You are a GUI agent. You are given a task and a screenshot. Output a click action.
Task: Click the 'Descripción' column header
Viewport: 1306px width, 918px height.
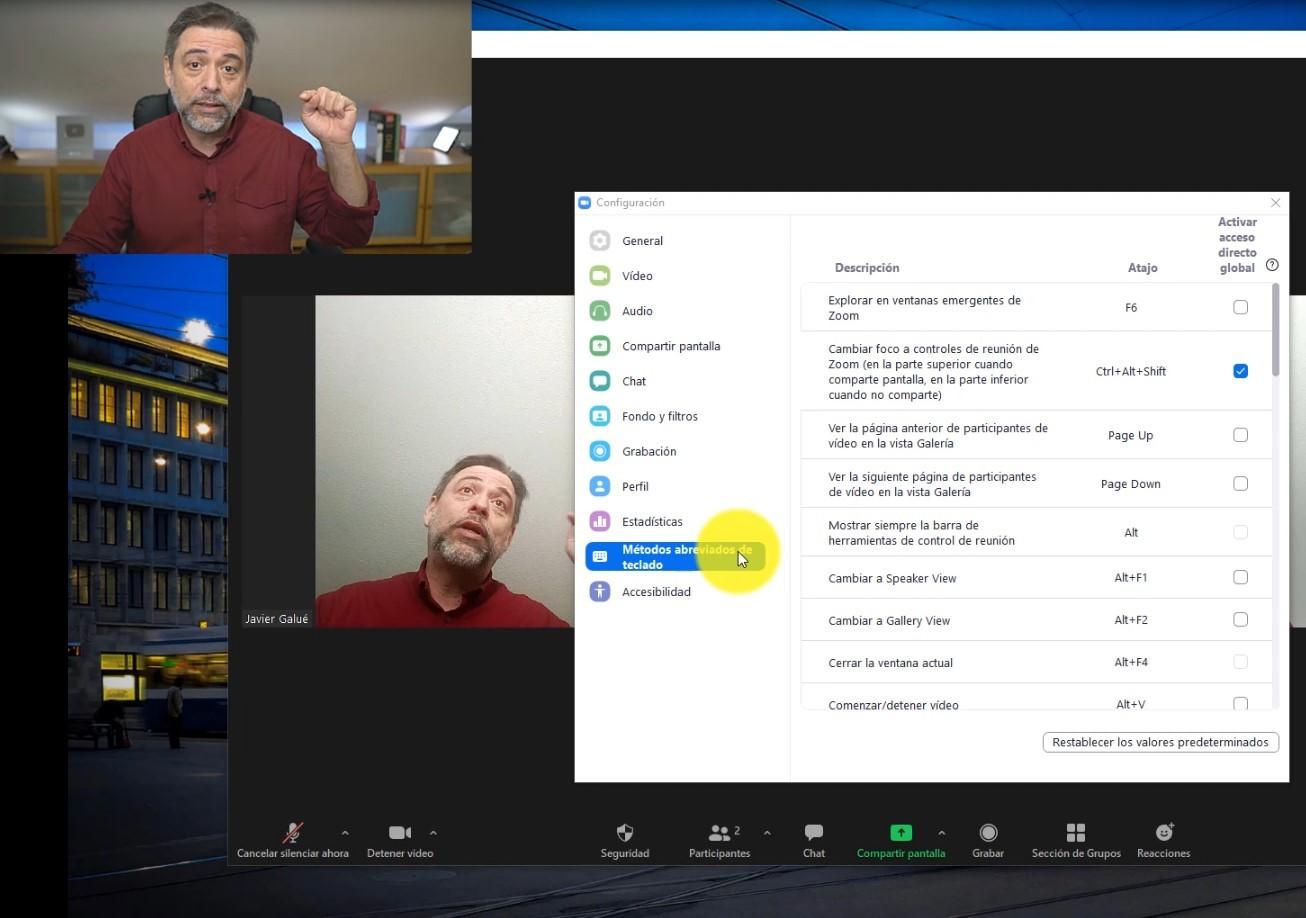click(x=867, y=268)
